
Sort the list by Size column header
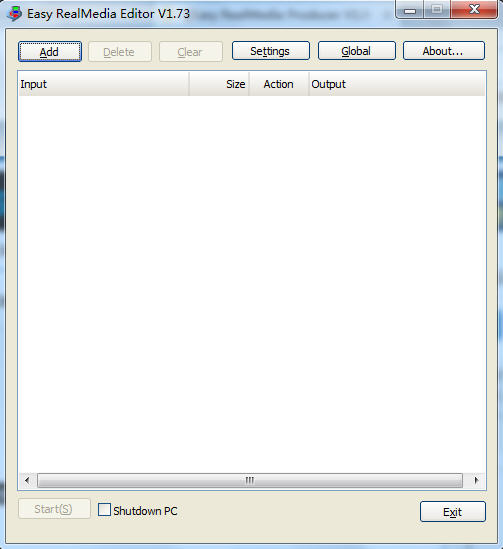click(x=219, y=84)
